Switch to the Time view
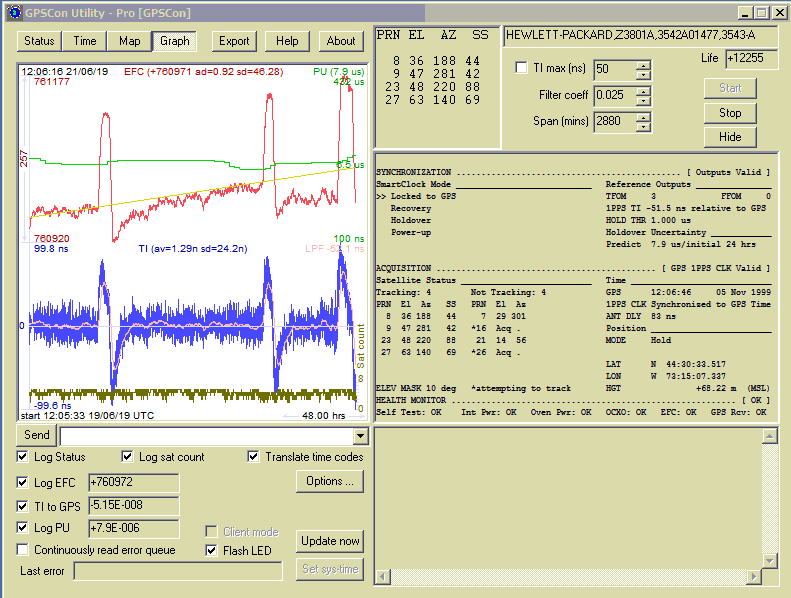The height and width of the screenshot is (598, 791). pos(85,41)
